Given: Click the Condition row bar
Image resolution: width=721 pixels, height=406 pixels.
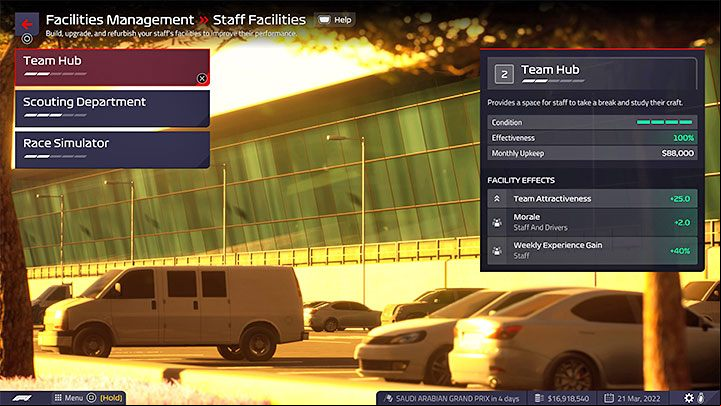Looking at the screenshot, I should (664, 122).
